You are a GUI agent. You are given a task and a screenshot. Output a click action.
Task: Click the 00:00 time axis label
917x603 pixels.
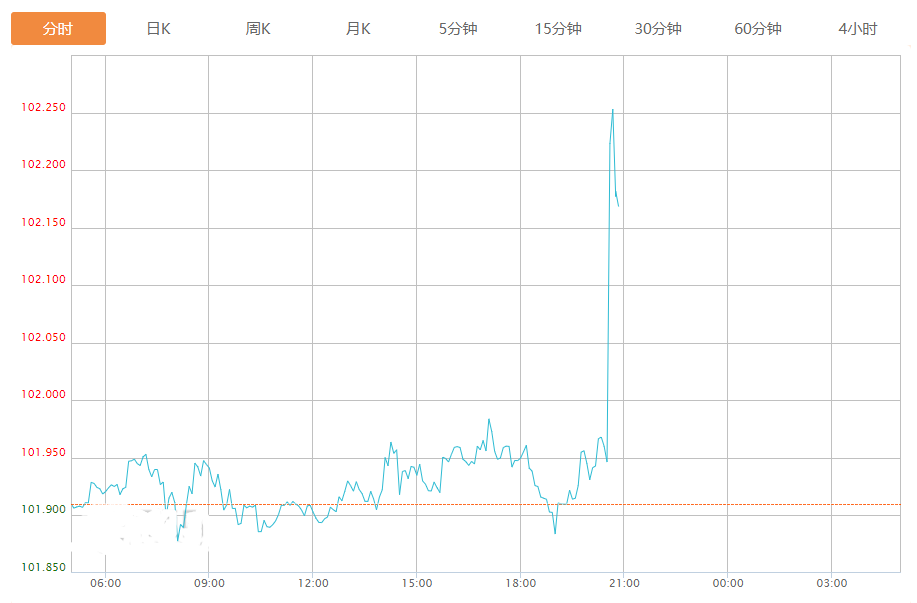(728, 583)
